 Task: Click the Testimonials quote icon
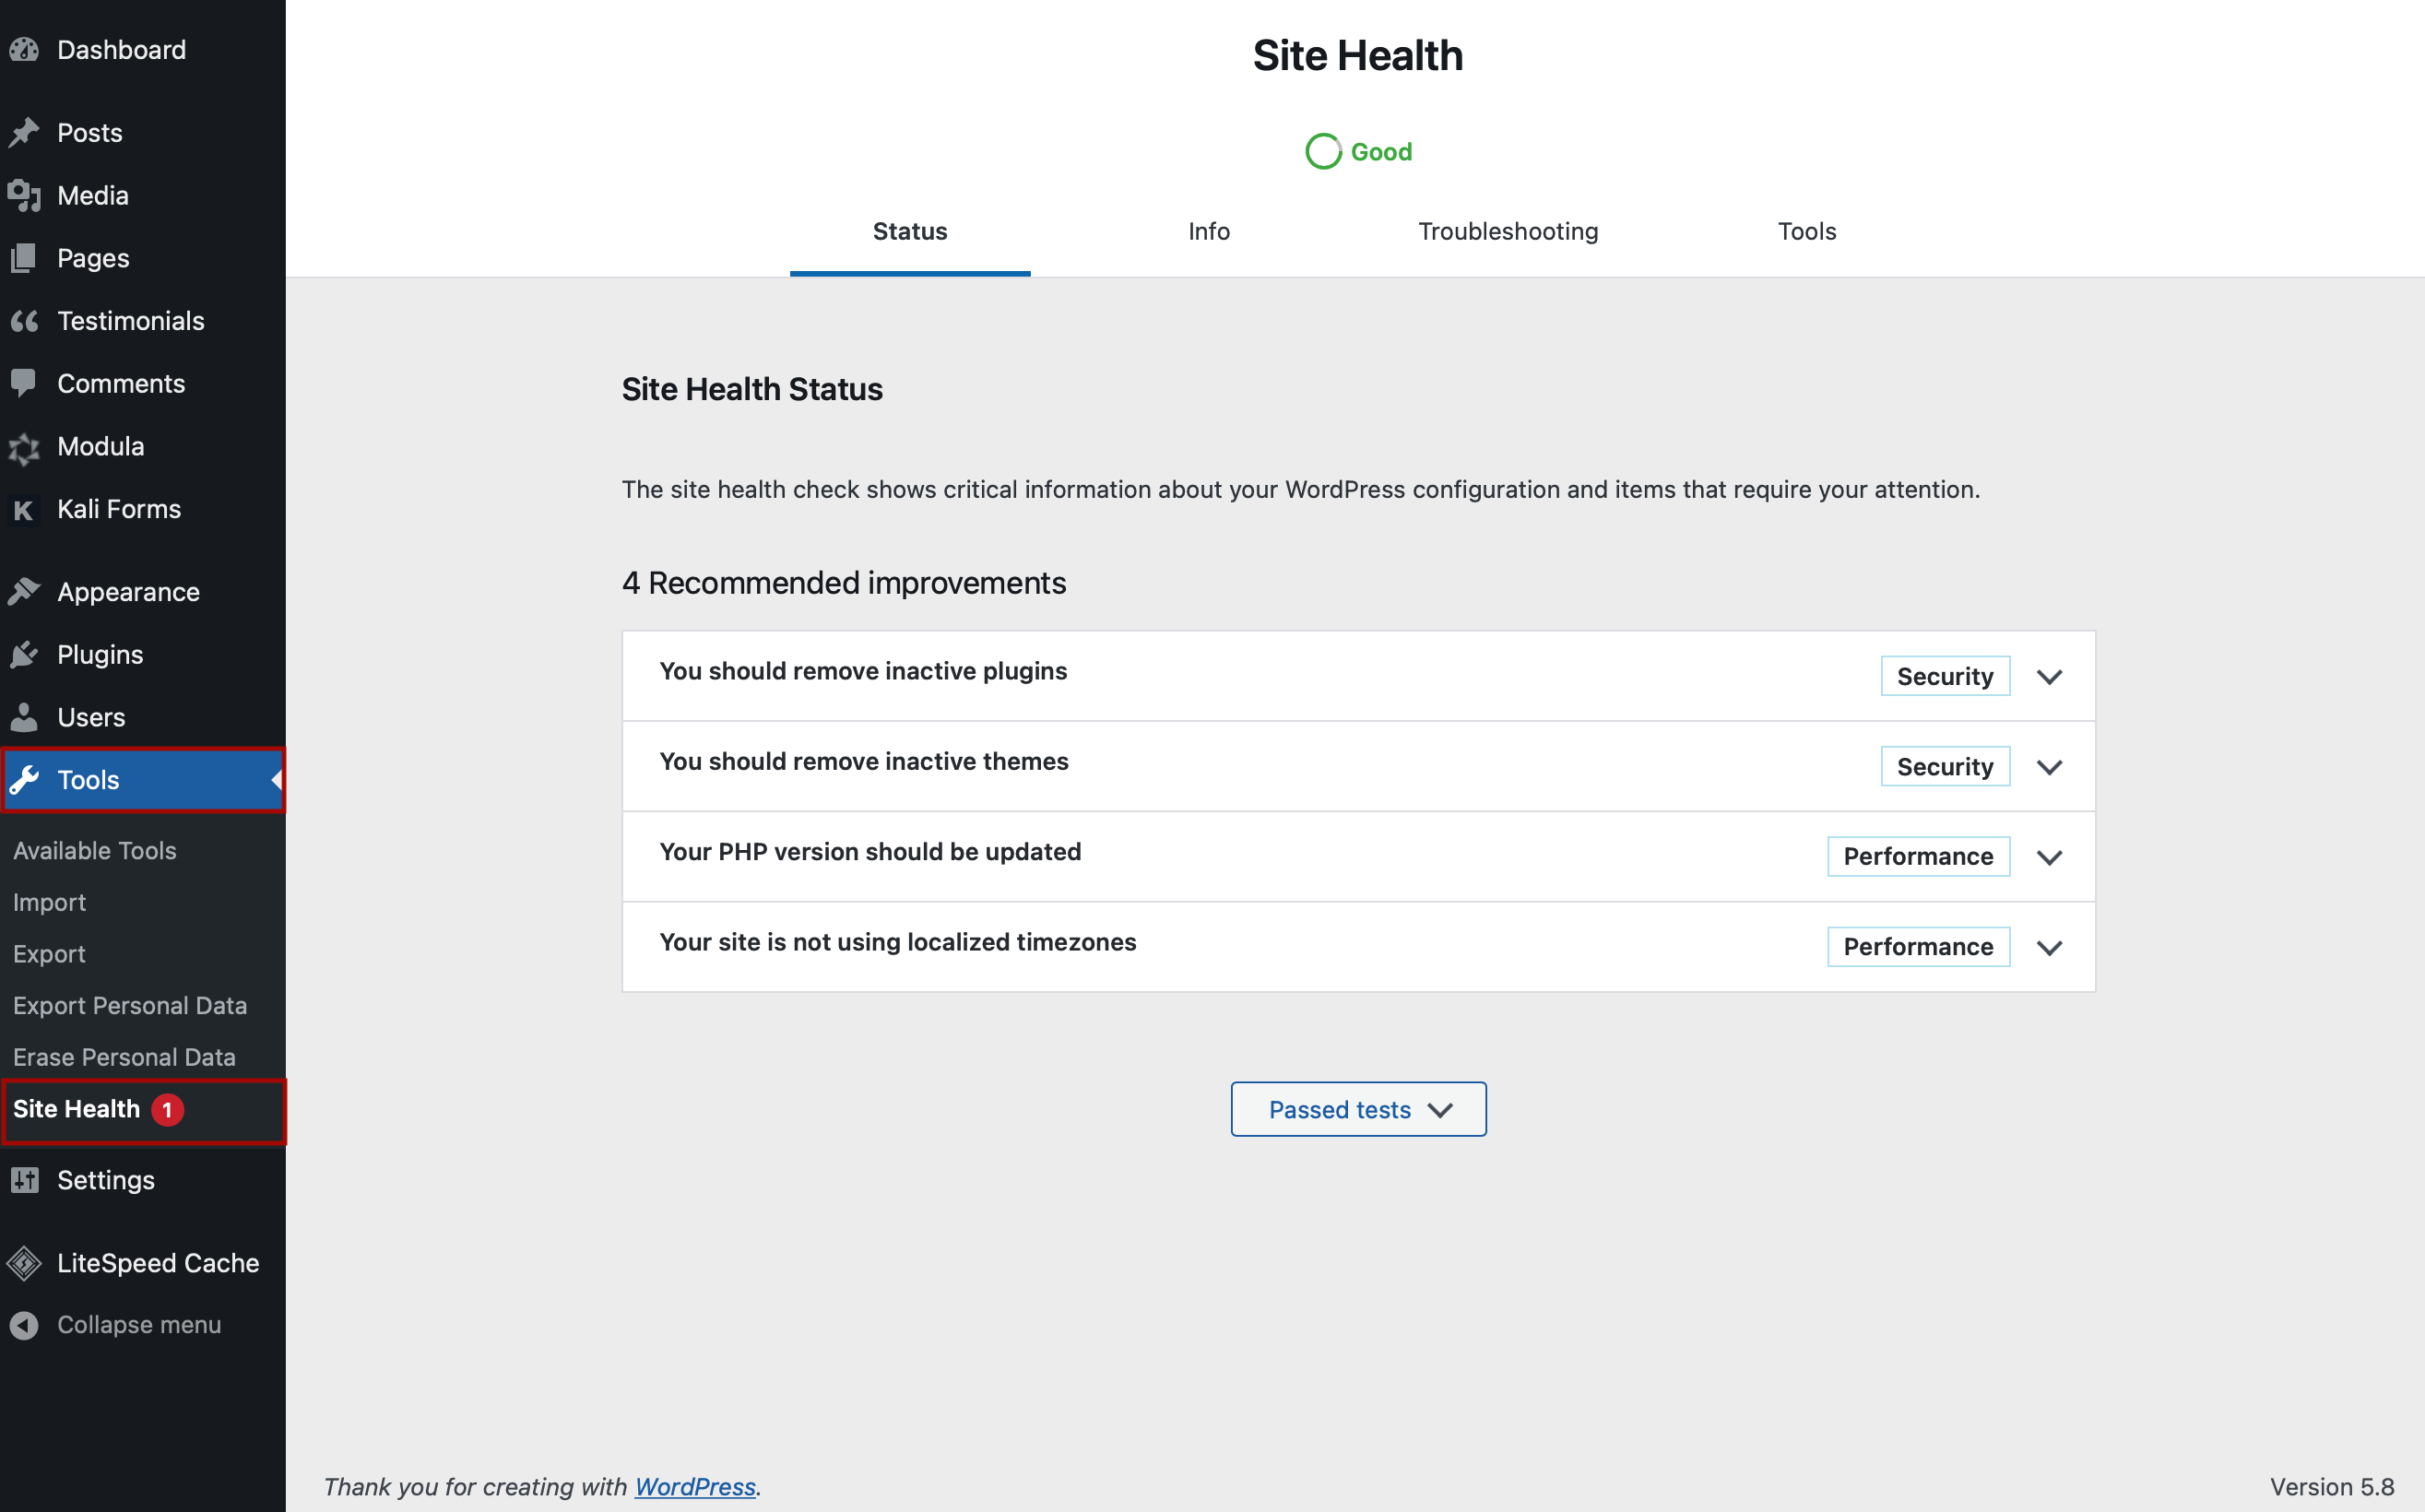[x=24, y=321]
